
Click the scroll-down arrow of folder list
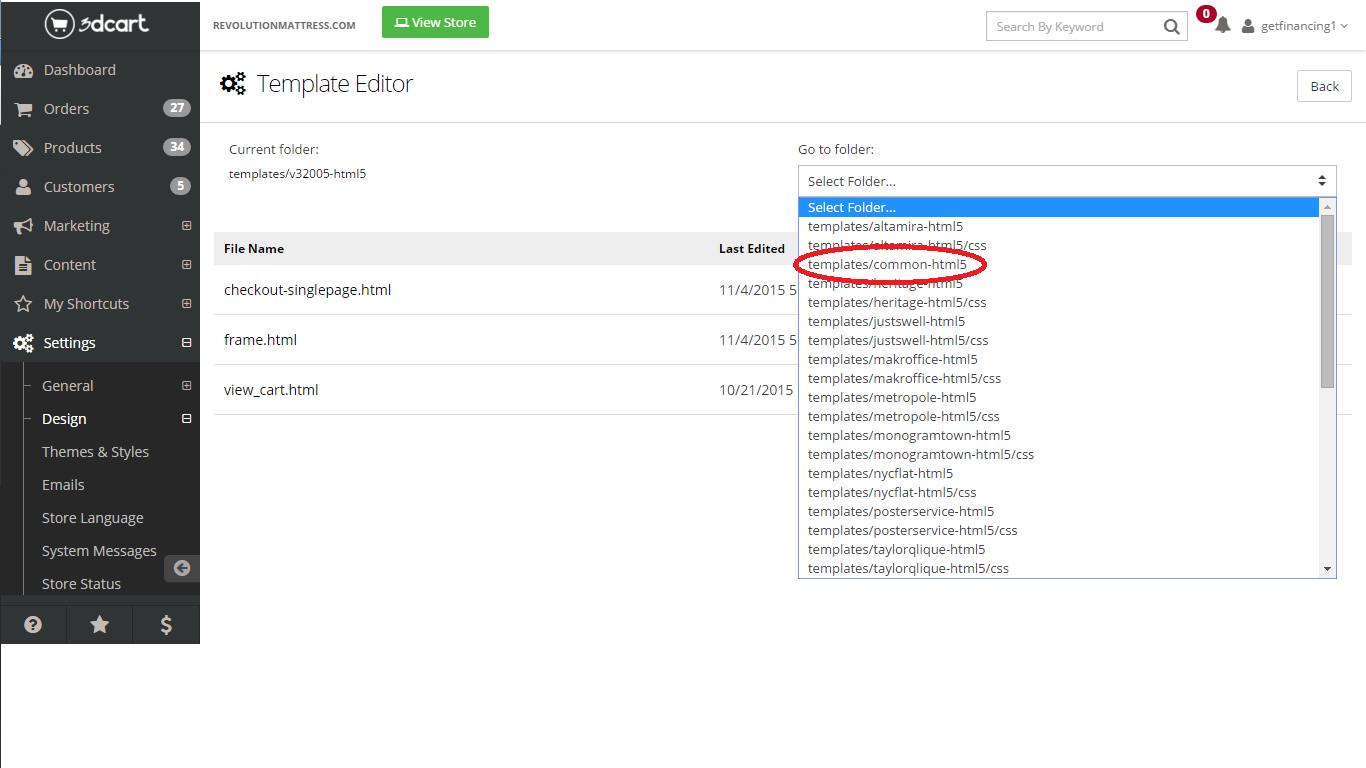1328,569
